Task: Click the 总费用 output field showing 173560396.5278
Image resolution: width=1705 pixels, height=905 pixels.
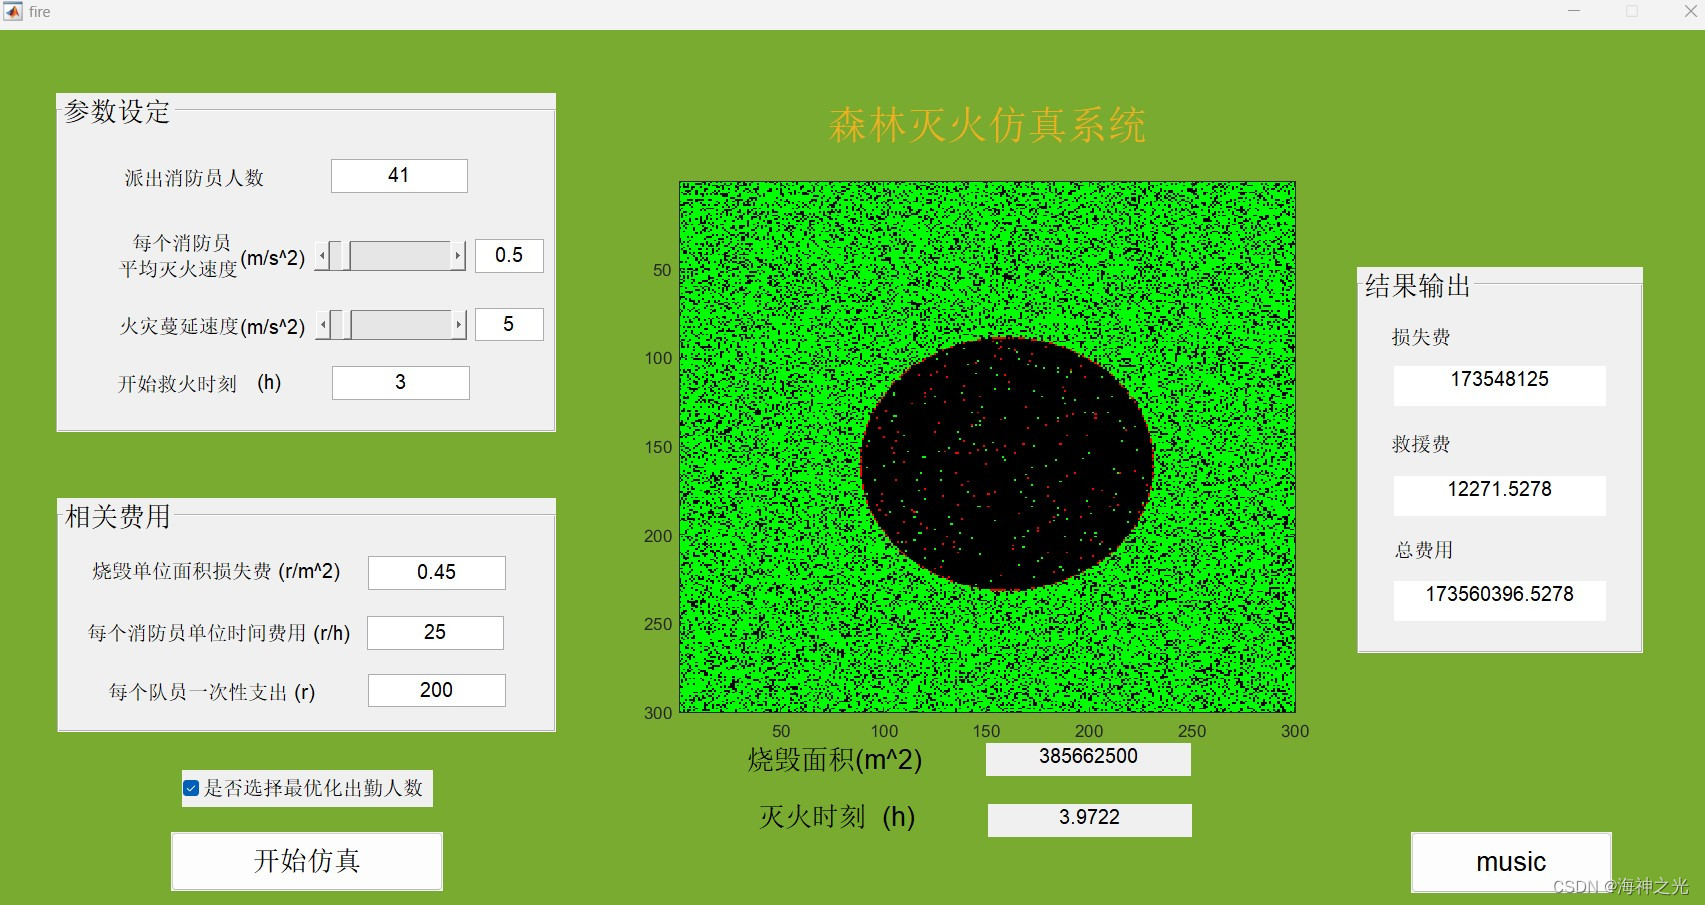Action: coord(1500,600)
